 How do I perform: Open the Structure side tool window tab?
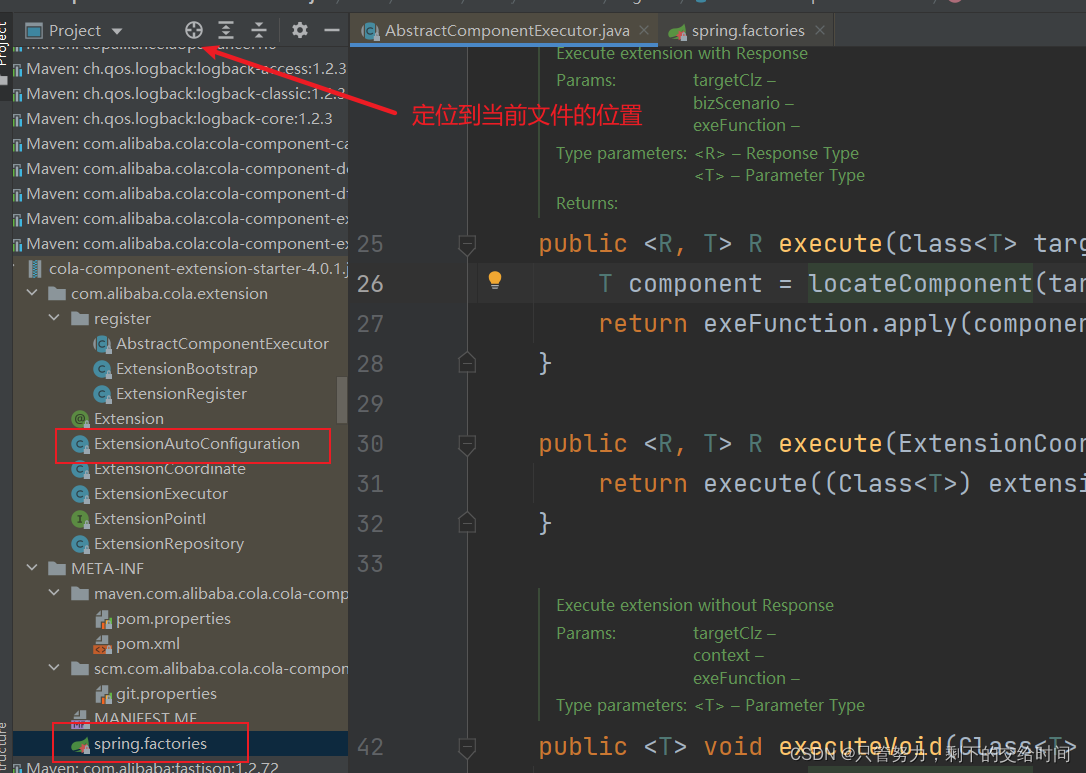pyautogui.click(x=5, y=748)
